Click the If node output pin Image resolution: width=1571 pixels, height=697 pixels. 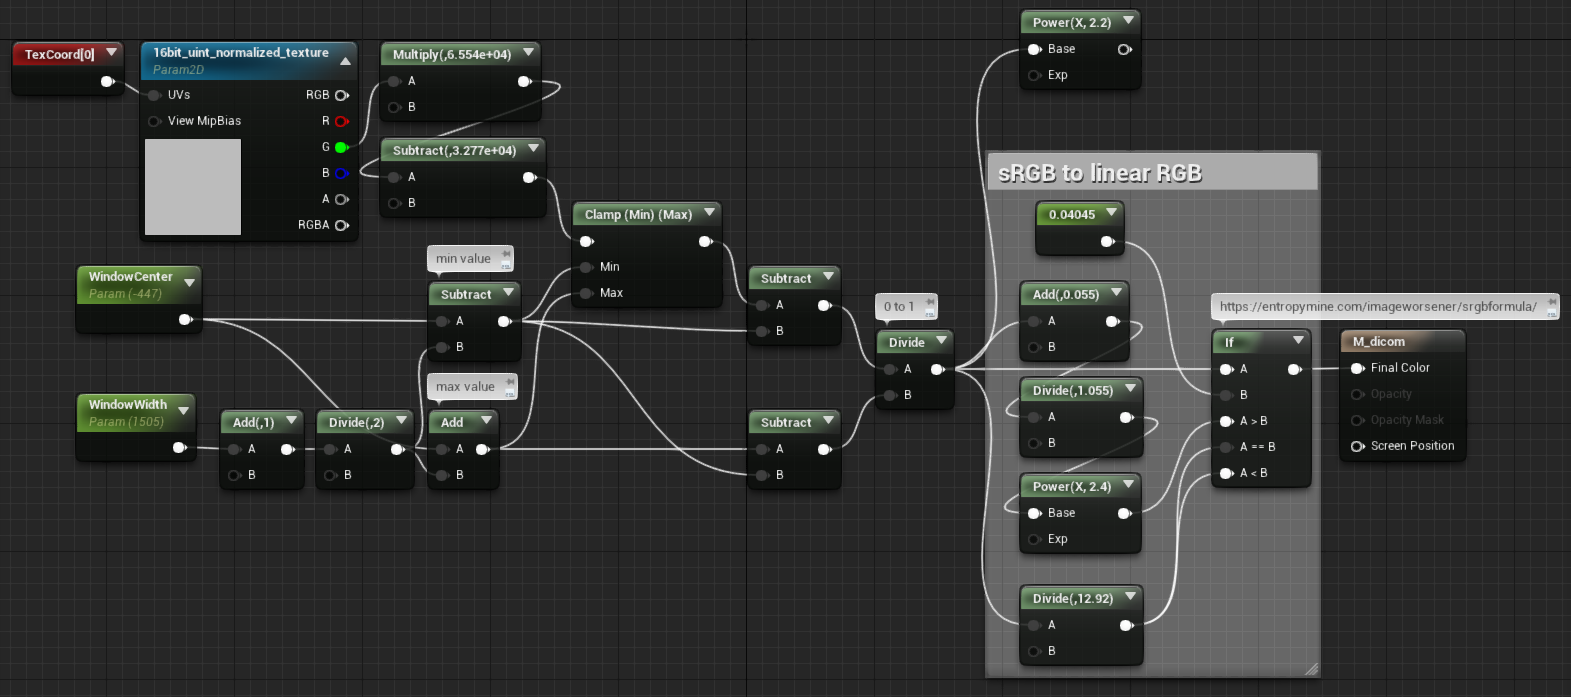[x=1294, y=369]
